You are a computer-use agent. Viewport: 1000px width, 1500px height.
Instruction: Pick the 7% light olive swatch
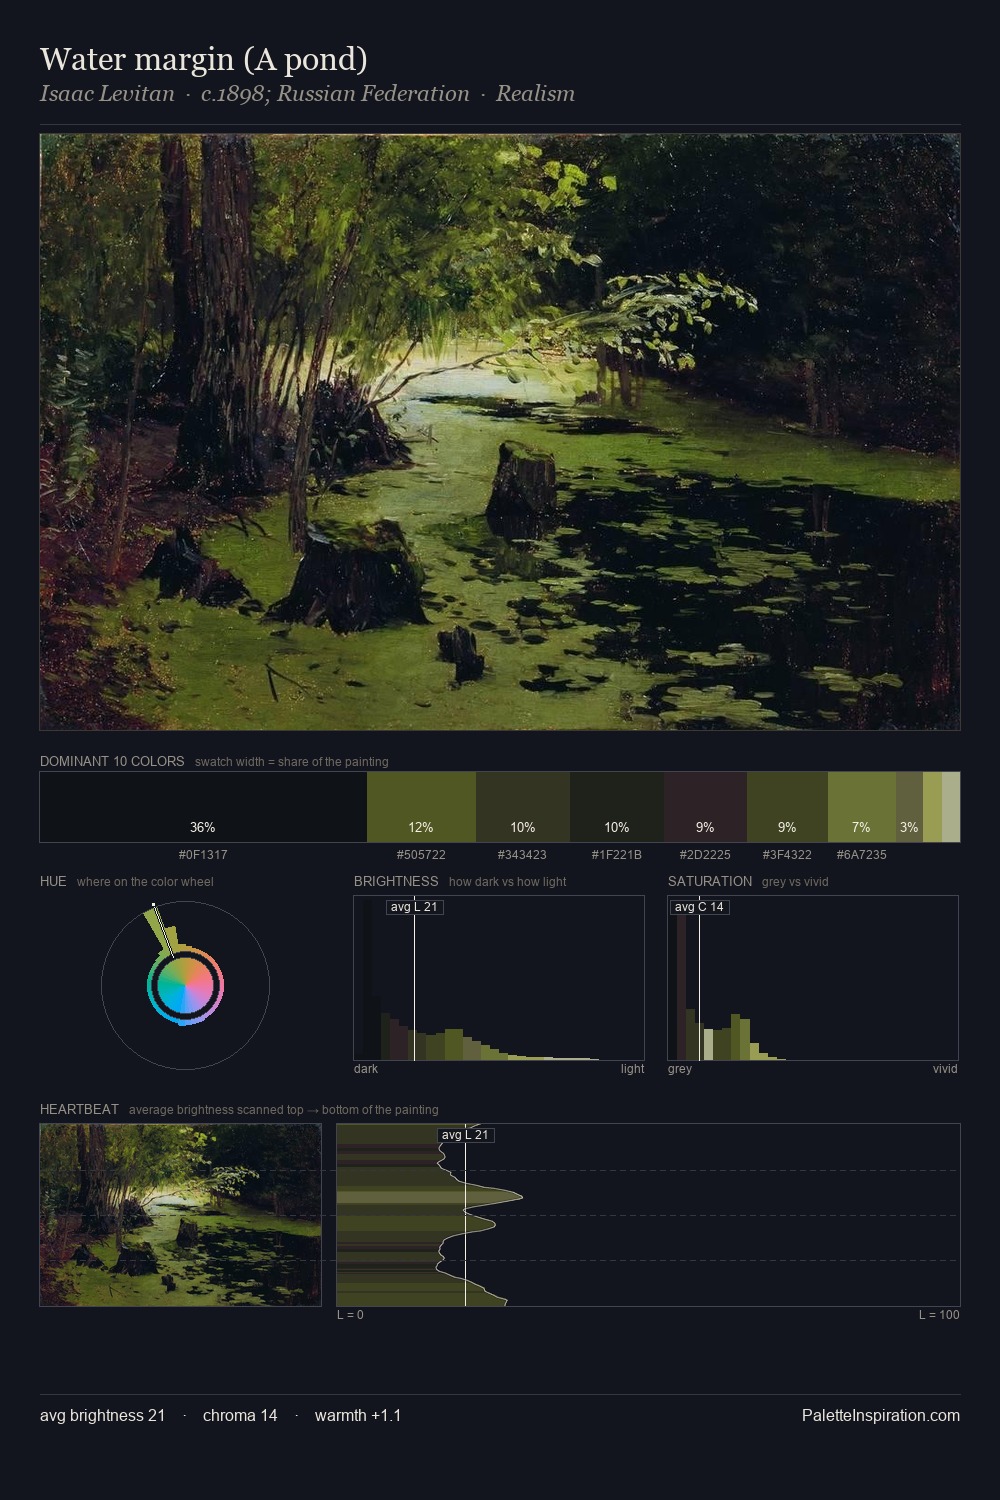click(861, 807)
